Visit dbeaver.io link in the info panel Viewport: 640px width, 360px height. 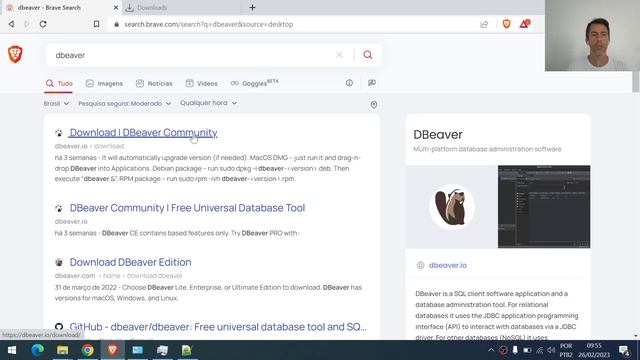[447, 265]
